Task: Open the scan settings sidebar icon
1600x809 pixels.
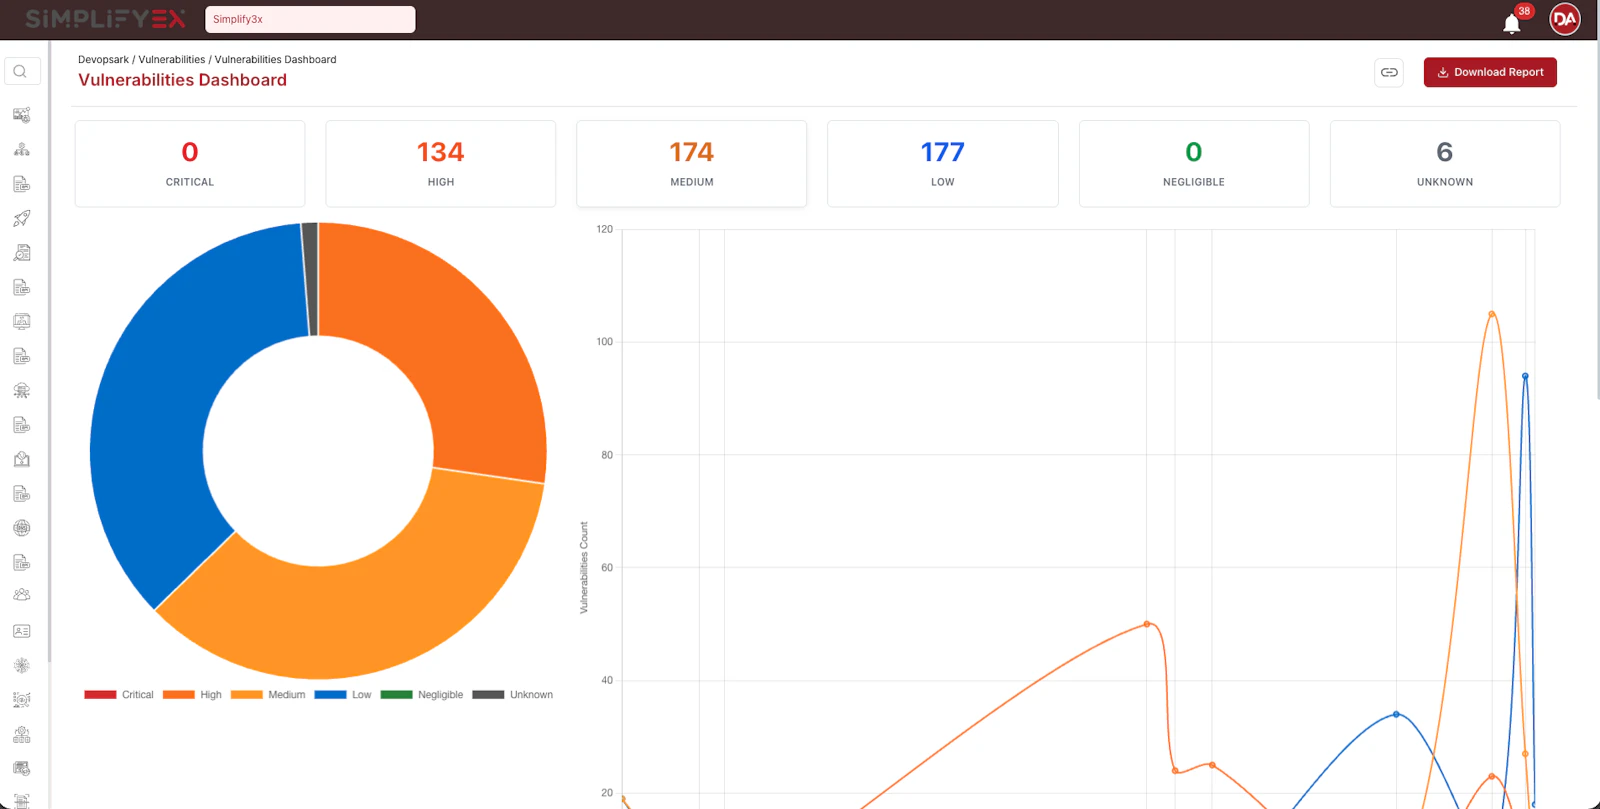Action: (x=22, y=699)
